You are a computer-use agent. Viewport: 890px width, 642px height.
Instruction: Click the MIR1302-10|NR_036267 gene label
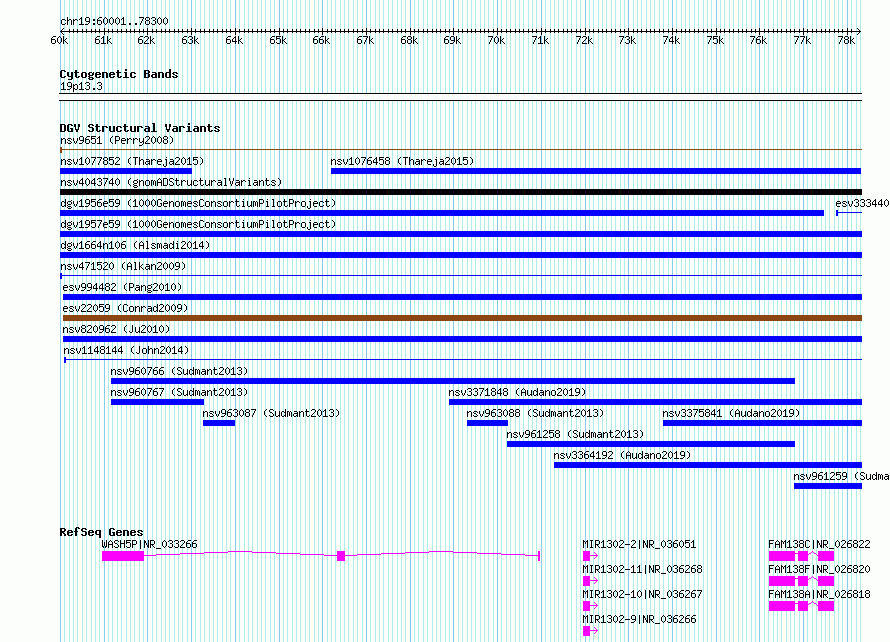[x=642, y=594]
